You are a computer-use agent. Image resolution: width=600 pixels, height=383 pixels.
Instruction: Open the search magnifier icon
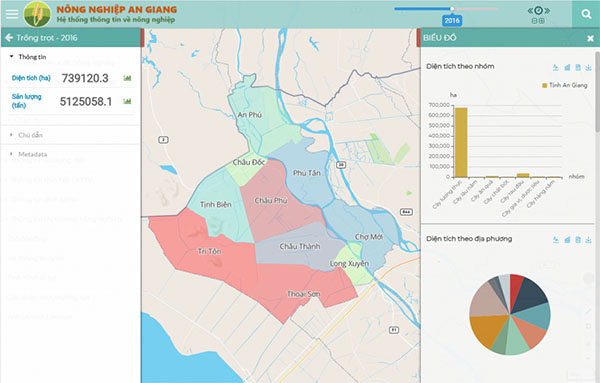pos(586,14)
